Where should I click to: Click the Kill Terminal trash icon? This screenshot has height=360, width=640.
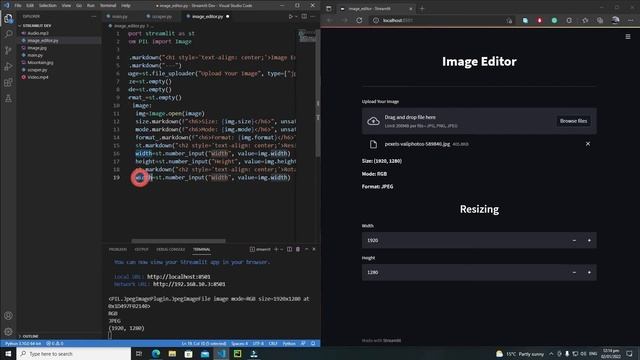tap(298, 249)
